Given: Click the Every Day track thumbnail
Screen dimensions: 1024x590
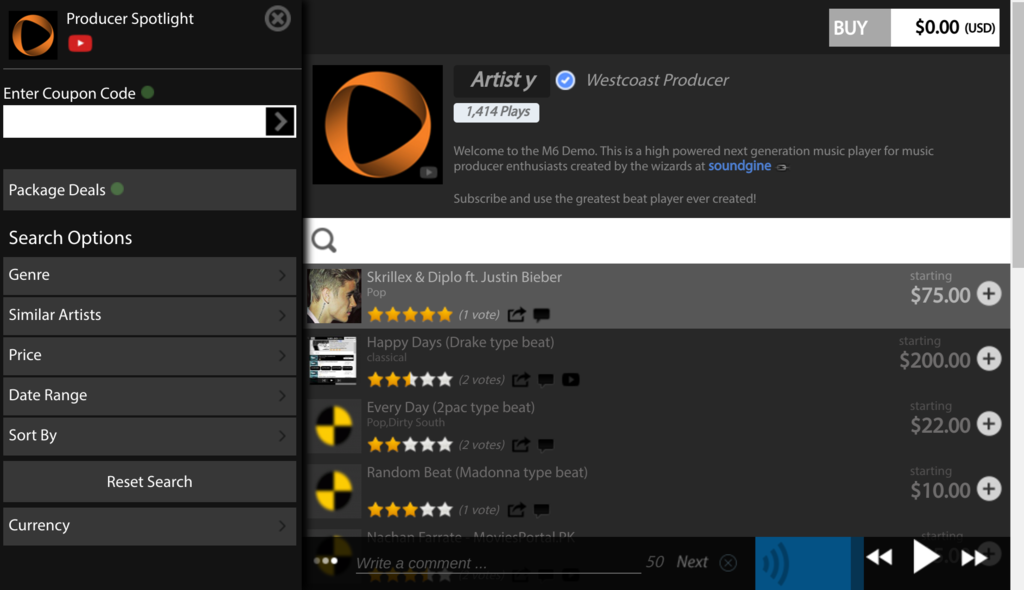Looking at the screenshot, I should click(334, 426).
